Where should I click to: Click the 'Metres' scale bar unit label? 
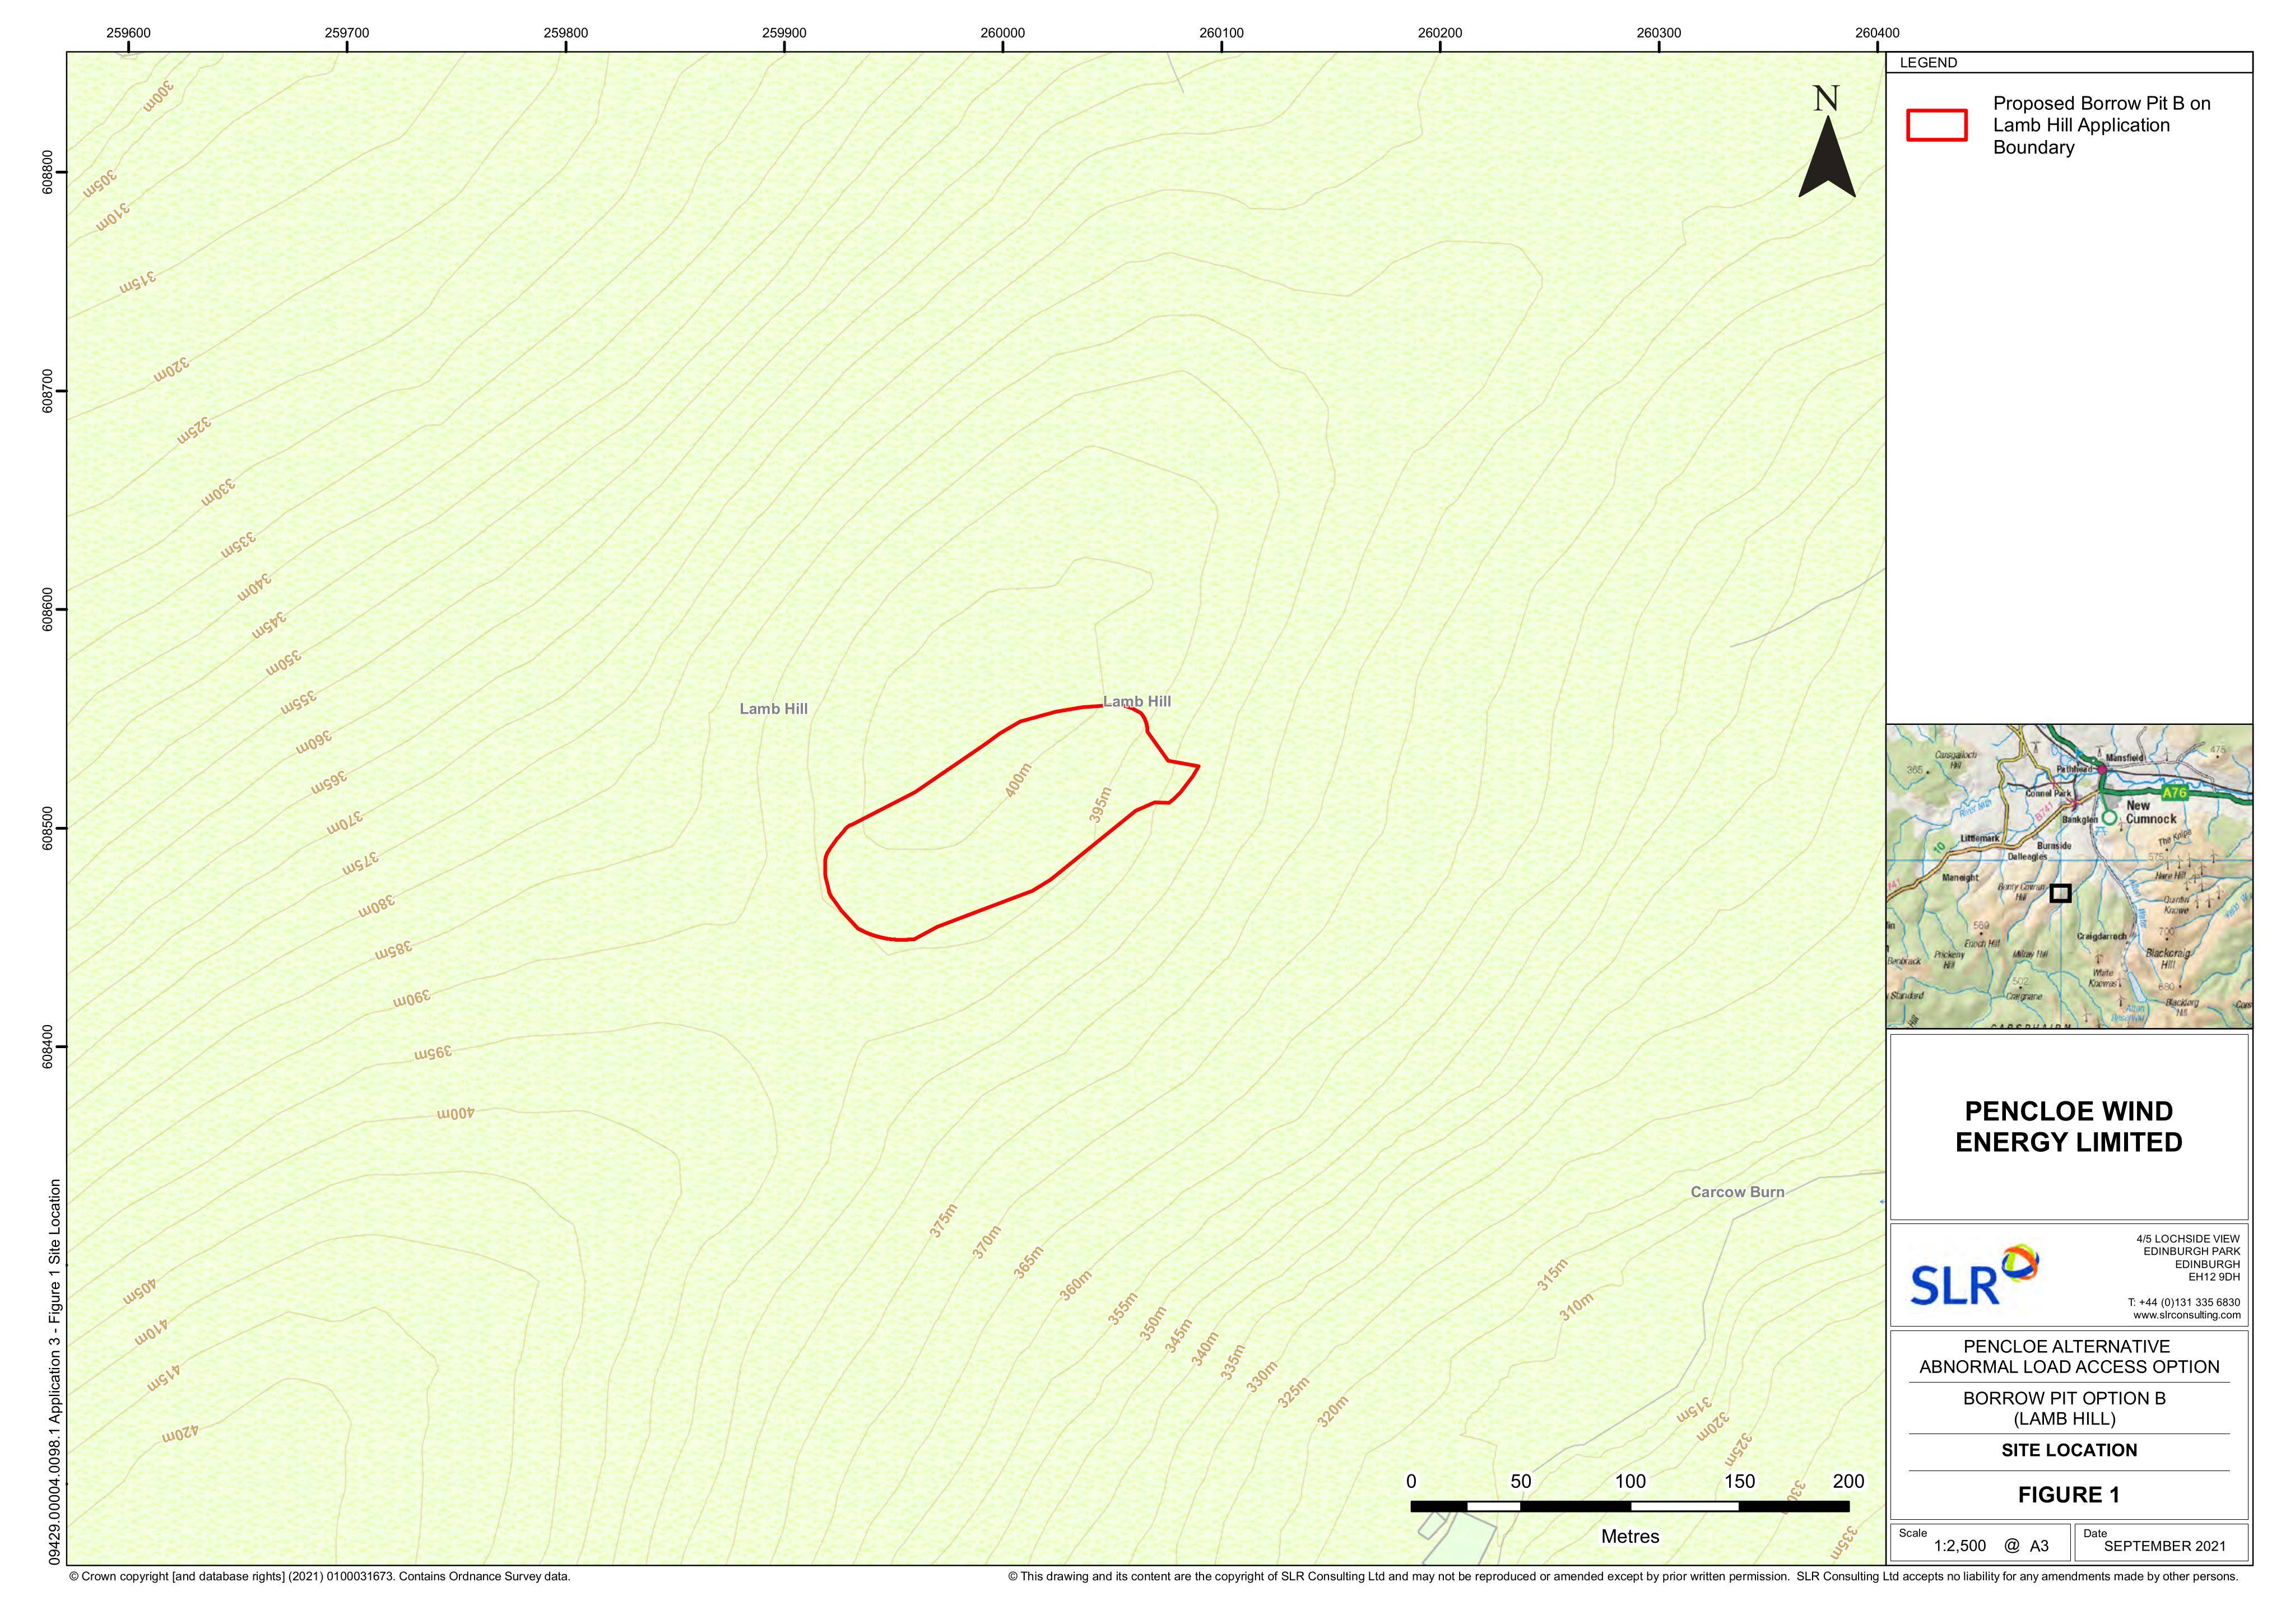click(1630, 1537)
